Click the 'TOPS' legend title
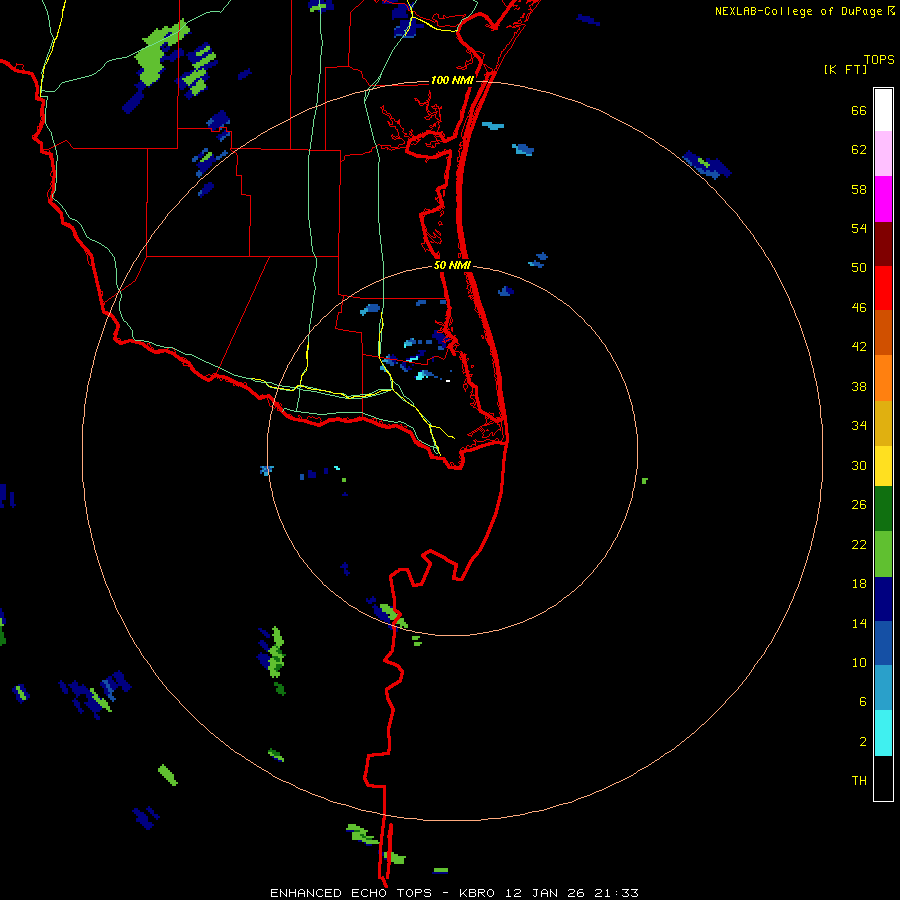This screenshot has height=900, width=900. tap(879, 60)
